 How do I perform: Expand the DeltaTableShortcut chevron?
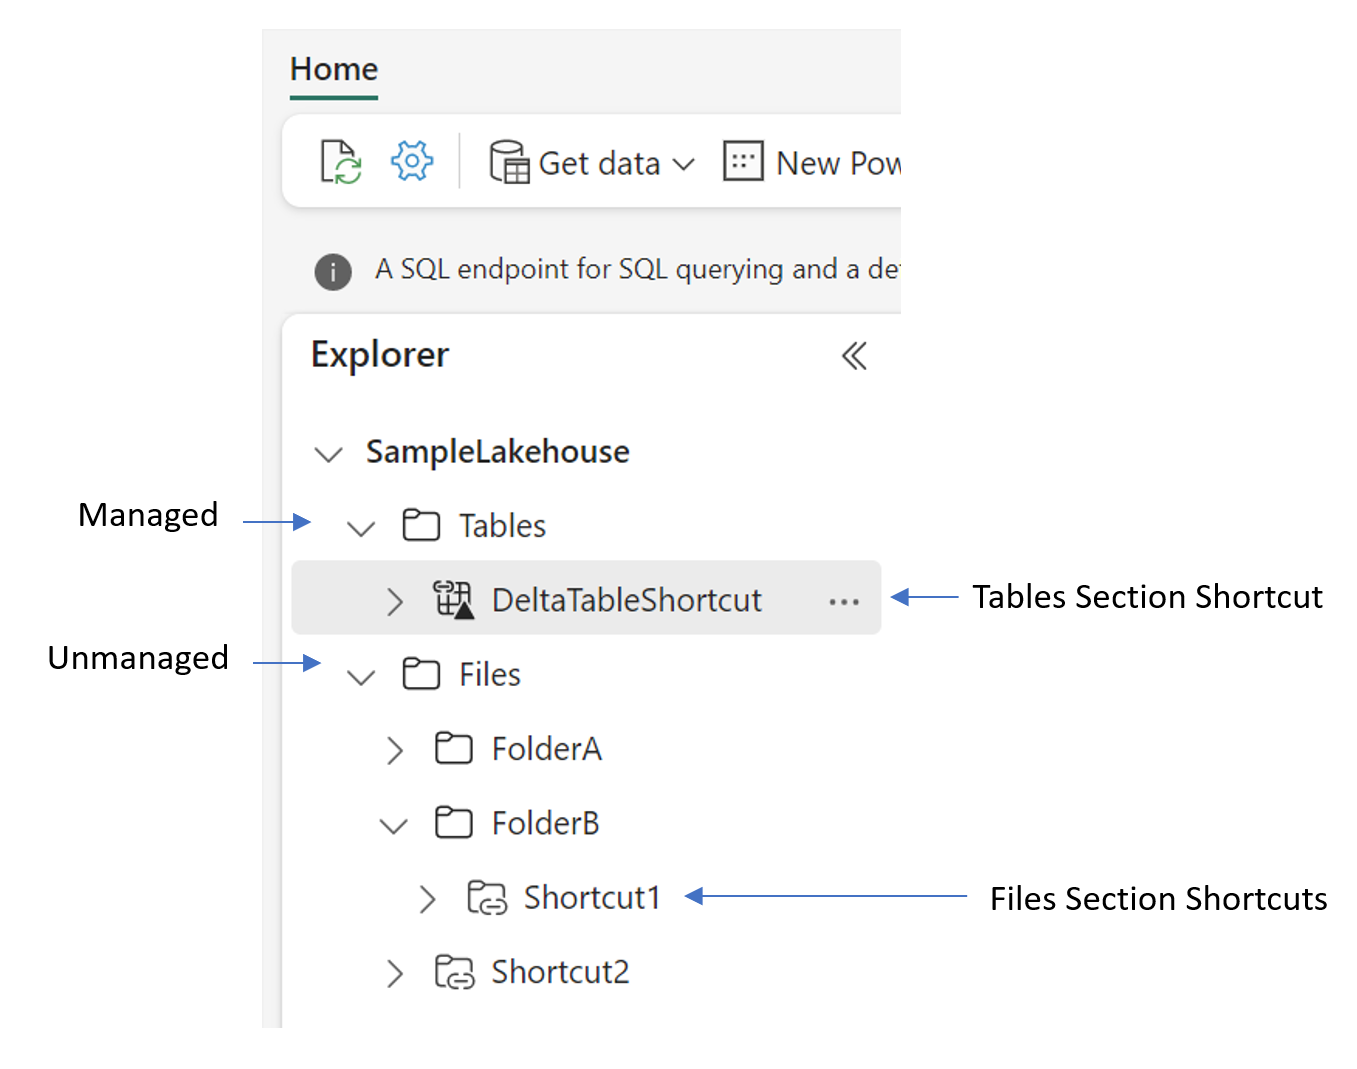point(394,601)
